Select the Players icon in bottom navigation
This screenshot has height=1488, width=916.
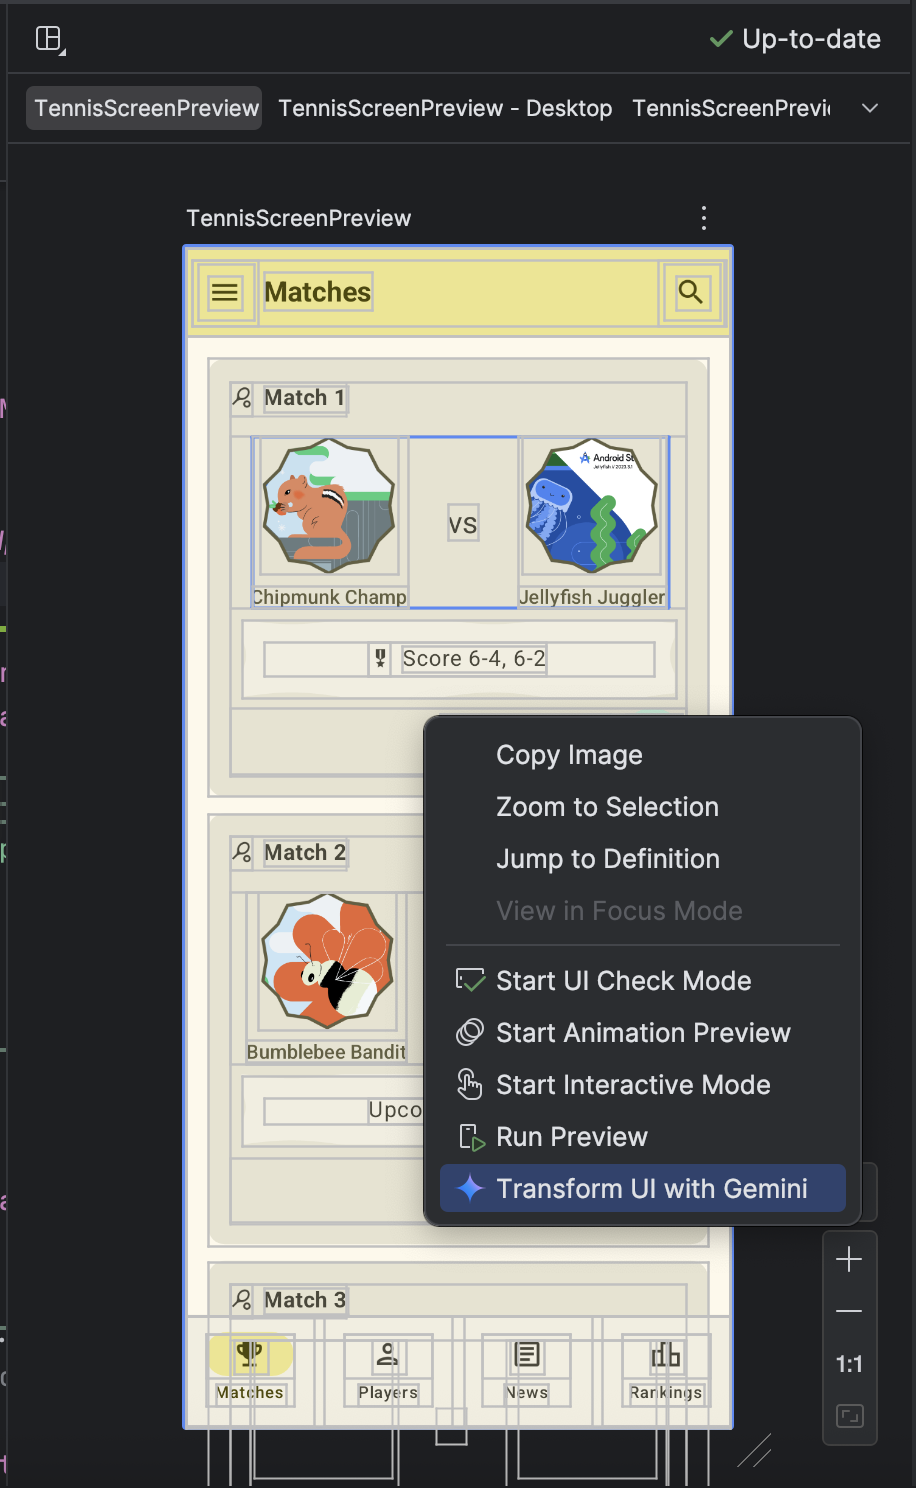[x=387, y=1356]
